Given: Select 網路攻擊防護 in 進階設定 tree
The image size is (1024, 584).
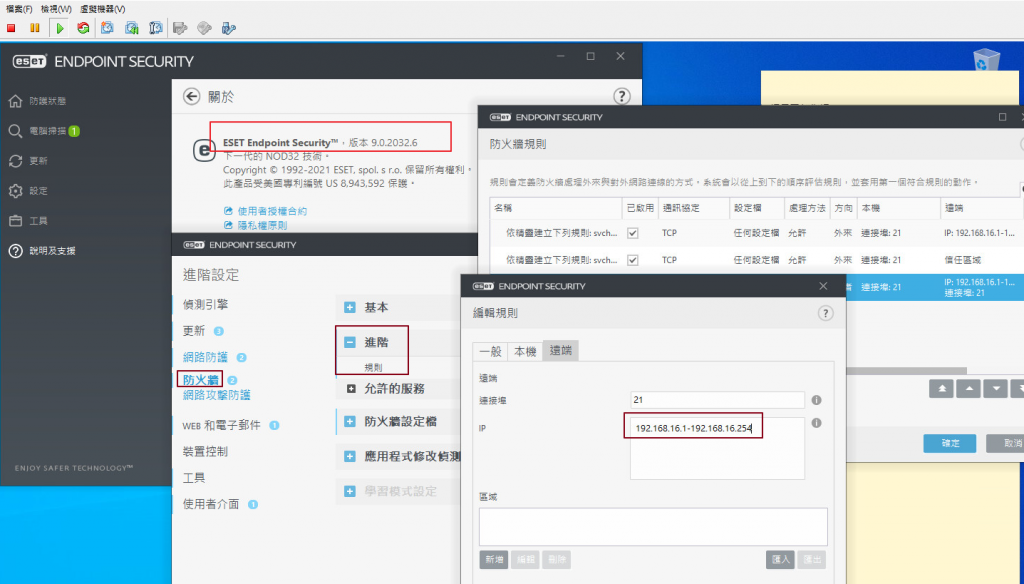Looking at the screenshot, I should click(217, 395).
